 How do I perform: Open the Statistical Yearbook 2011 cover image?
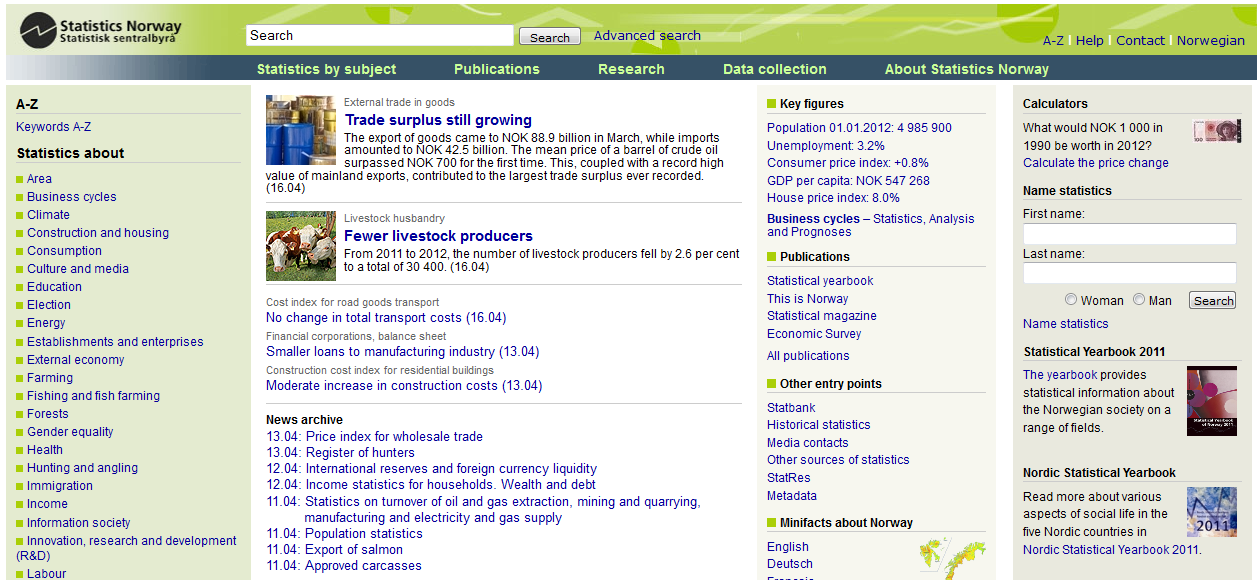(x=1212, y=401)
